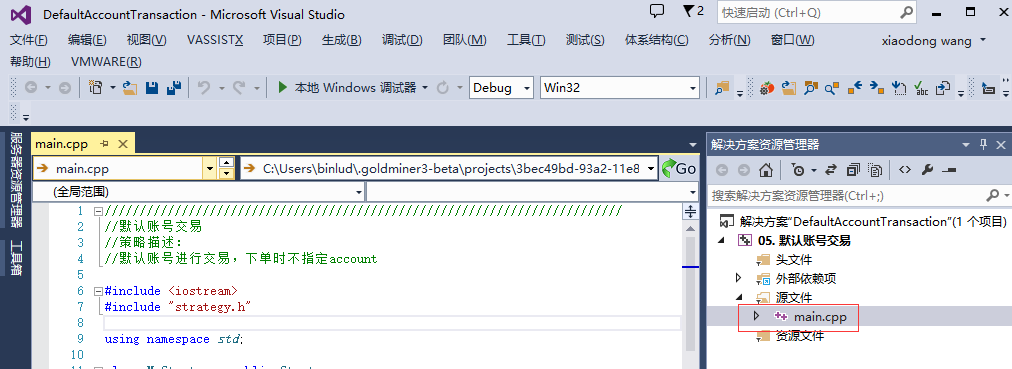This screenshot has width=1012, height=369.
Task: Click the Save All toolbar icon
Action: pos(174,88)
